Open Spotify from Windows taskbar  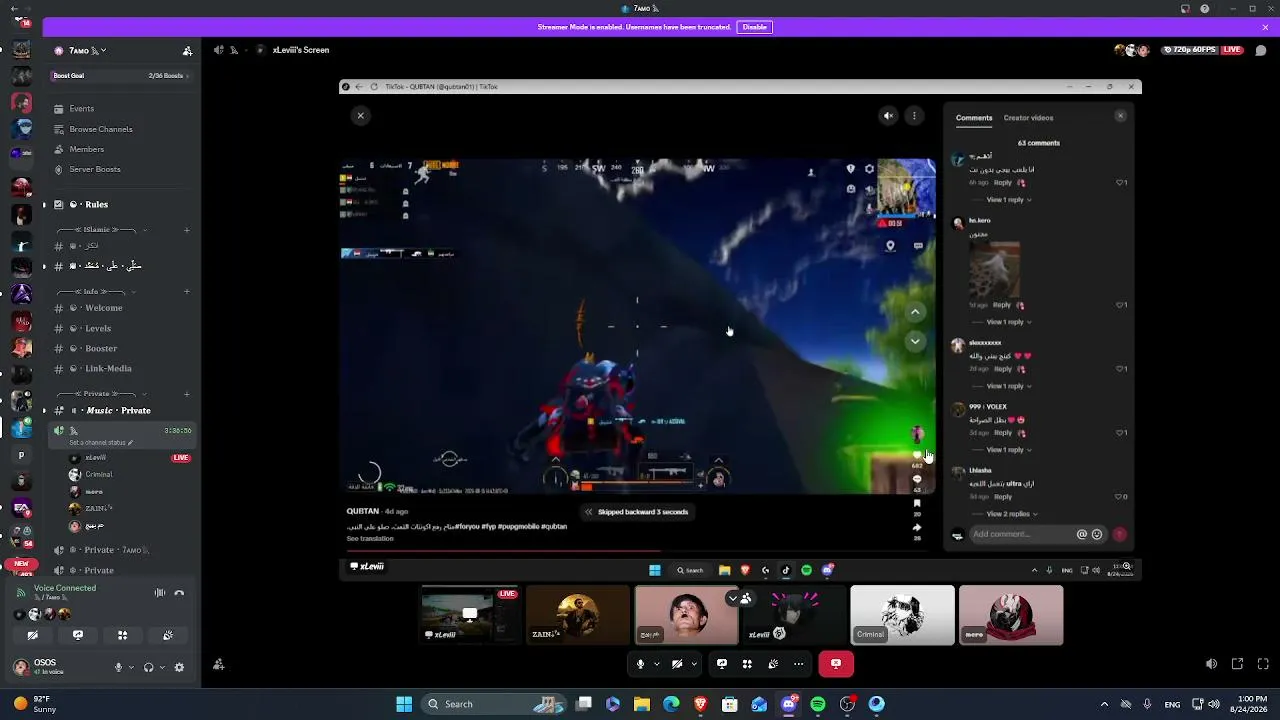(x=818, y=704)
